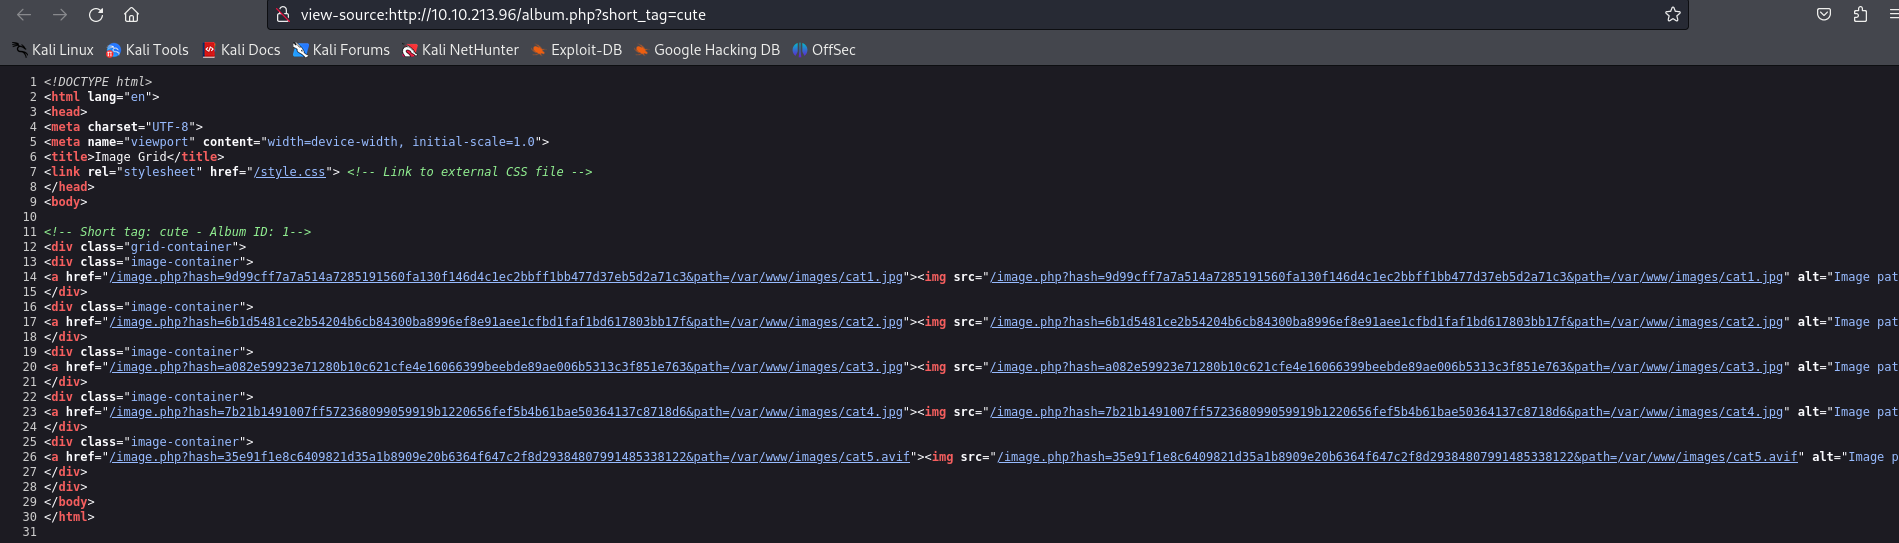
Task: Open Google Hacking DB bookmark
Action: (706, 50)
